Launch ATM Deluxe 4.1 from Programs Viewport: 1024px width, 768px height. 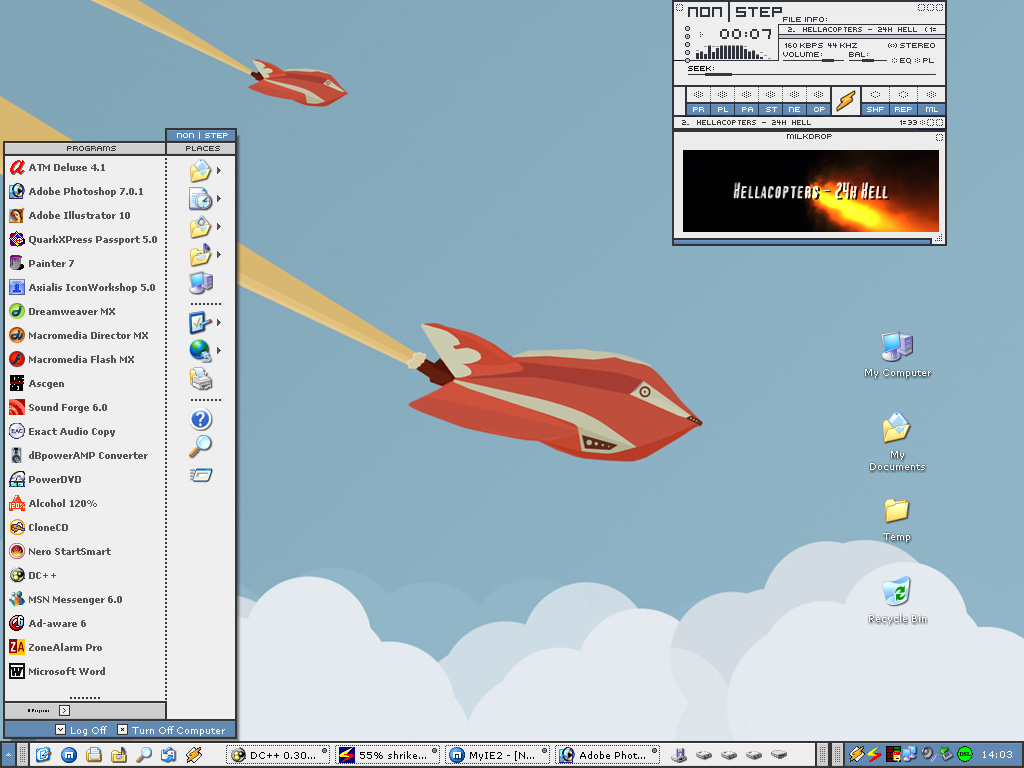(85, 168)
